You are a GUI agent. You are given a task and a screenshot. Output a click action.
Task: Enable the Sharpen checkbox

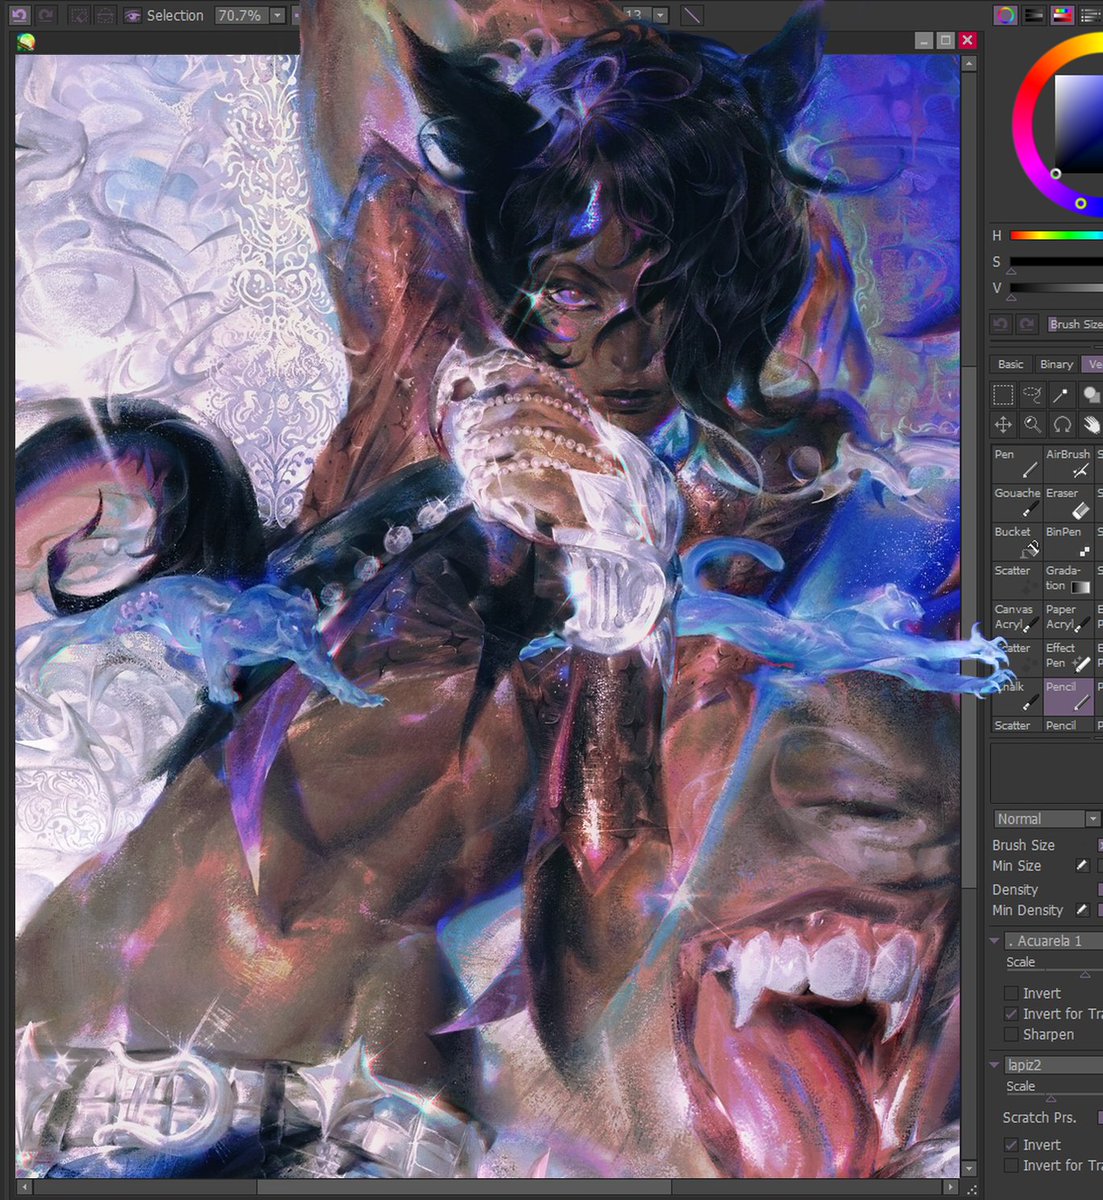click(x=1011, y=1035)
